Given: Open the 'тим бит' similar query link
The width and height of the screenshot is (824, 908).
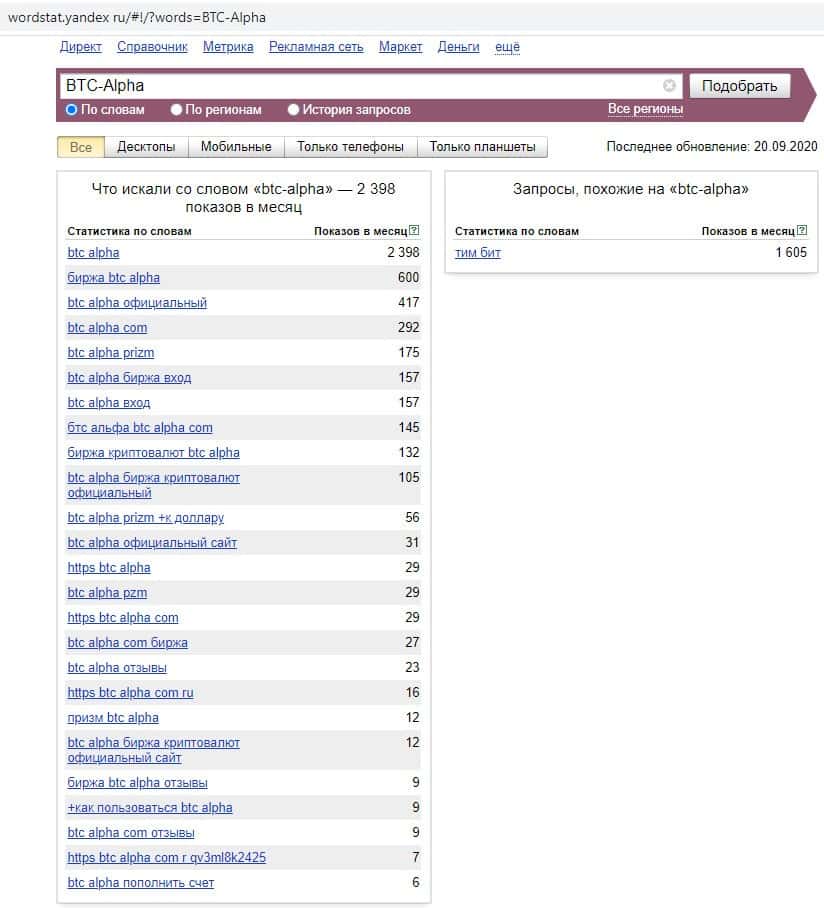Looking at the screenshot, I should 478,252.
